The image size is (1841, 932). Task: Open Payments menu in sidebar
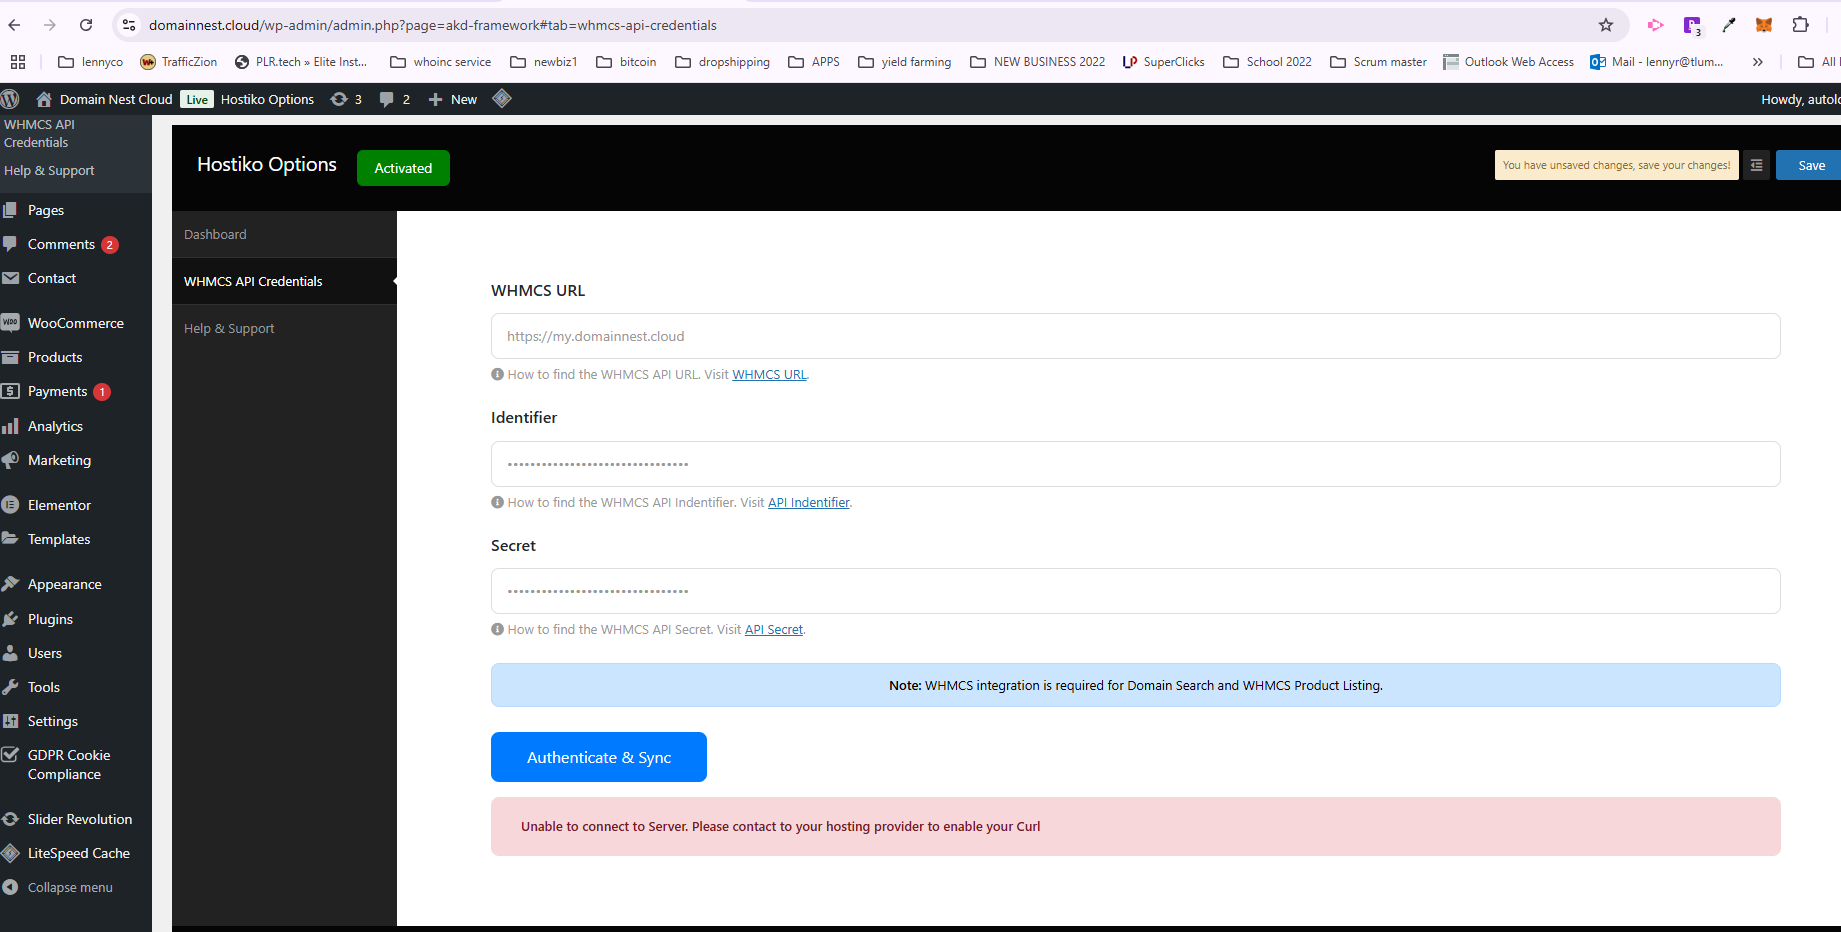(58, 391)
